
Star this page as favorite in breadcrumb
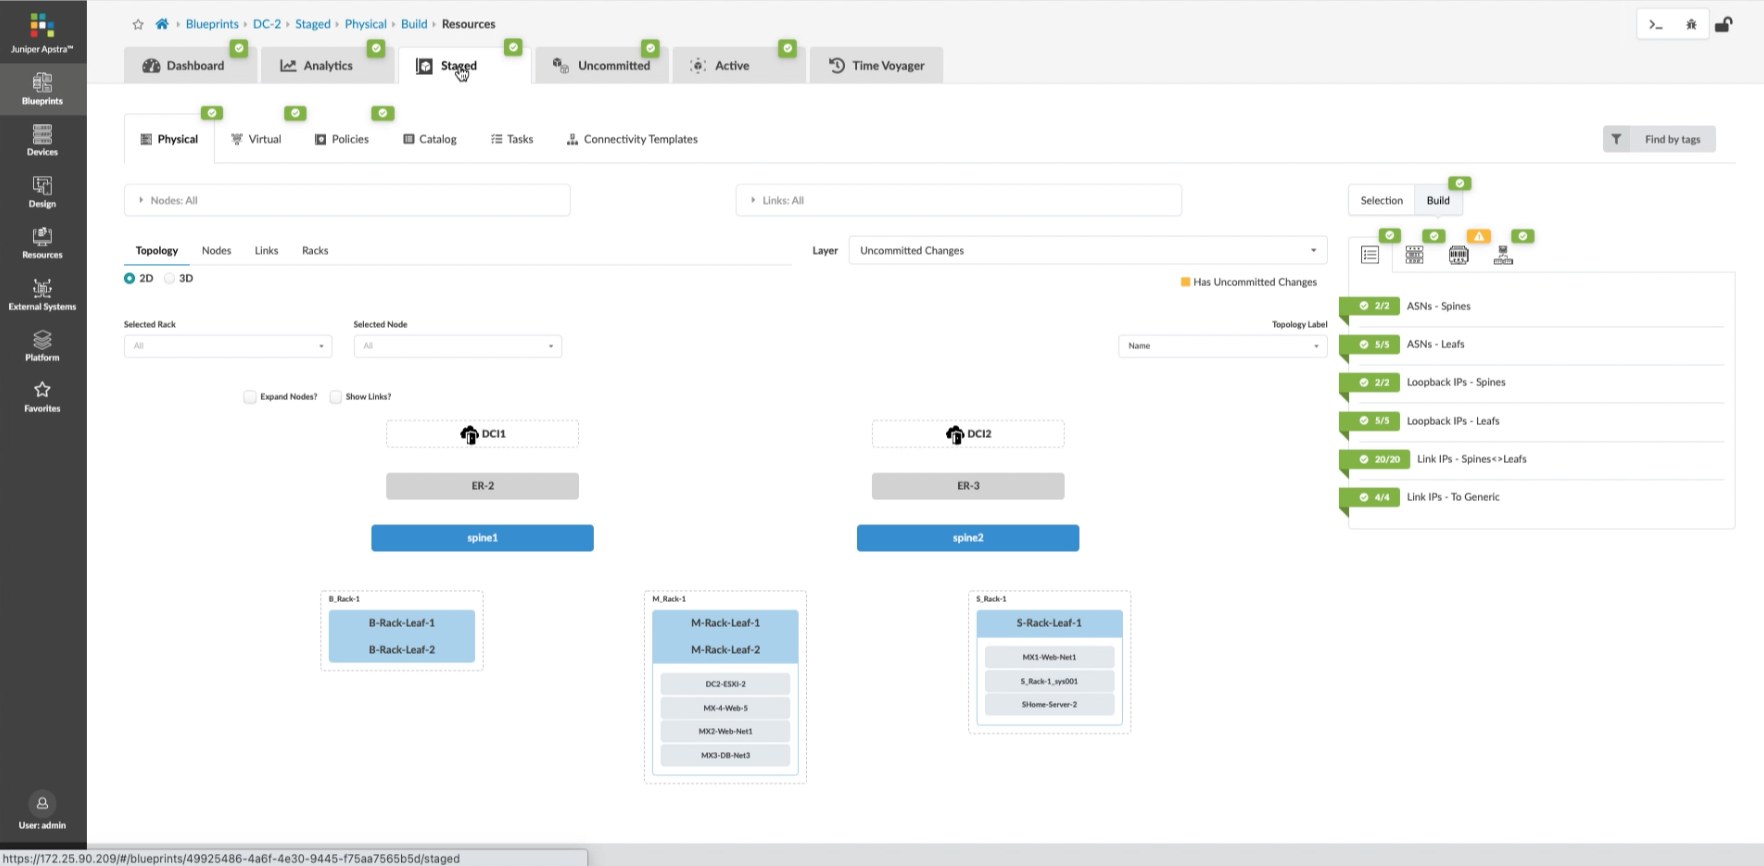(138, 24)
